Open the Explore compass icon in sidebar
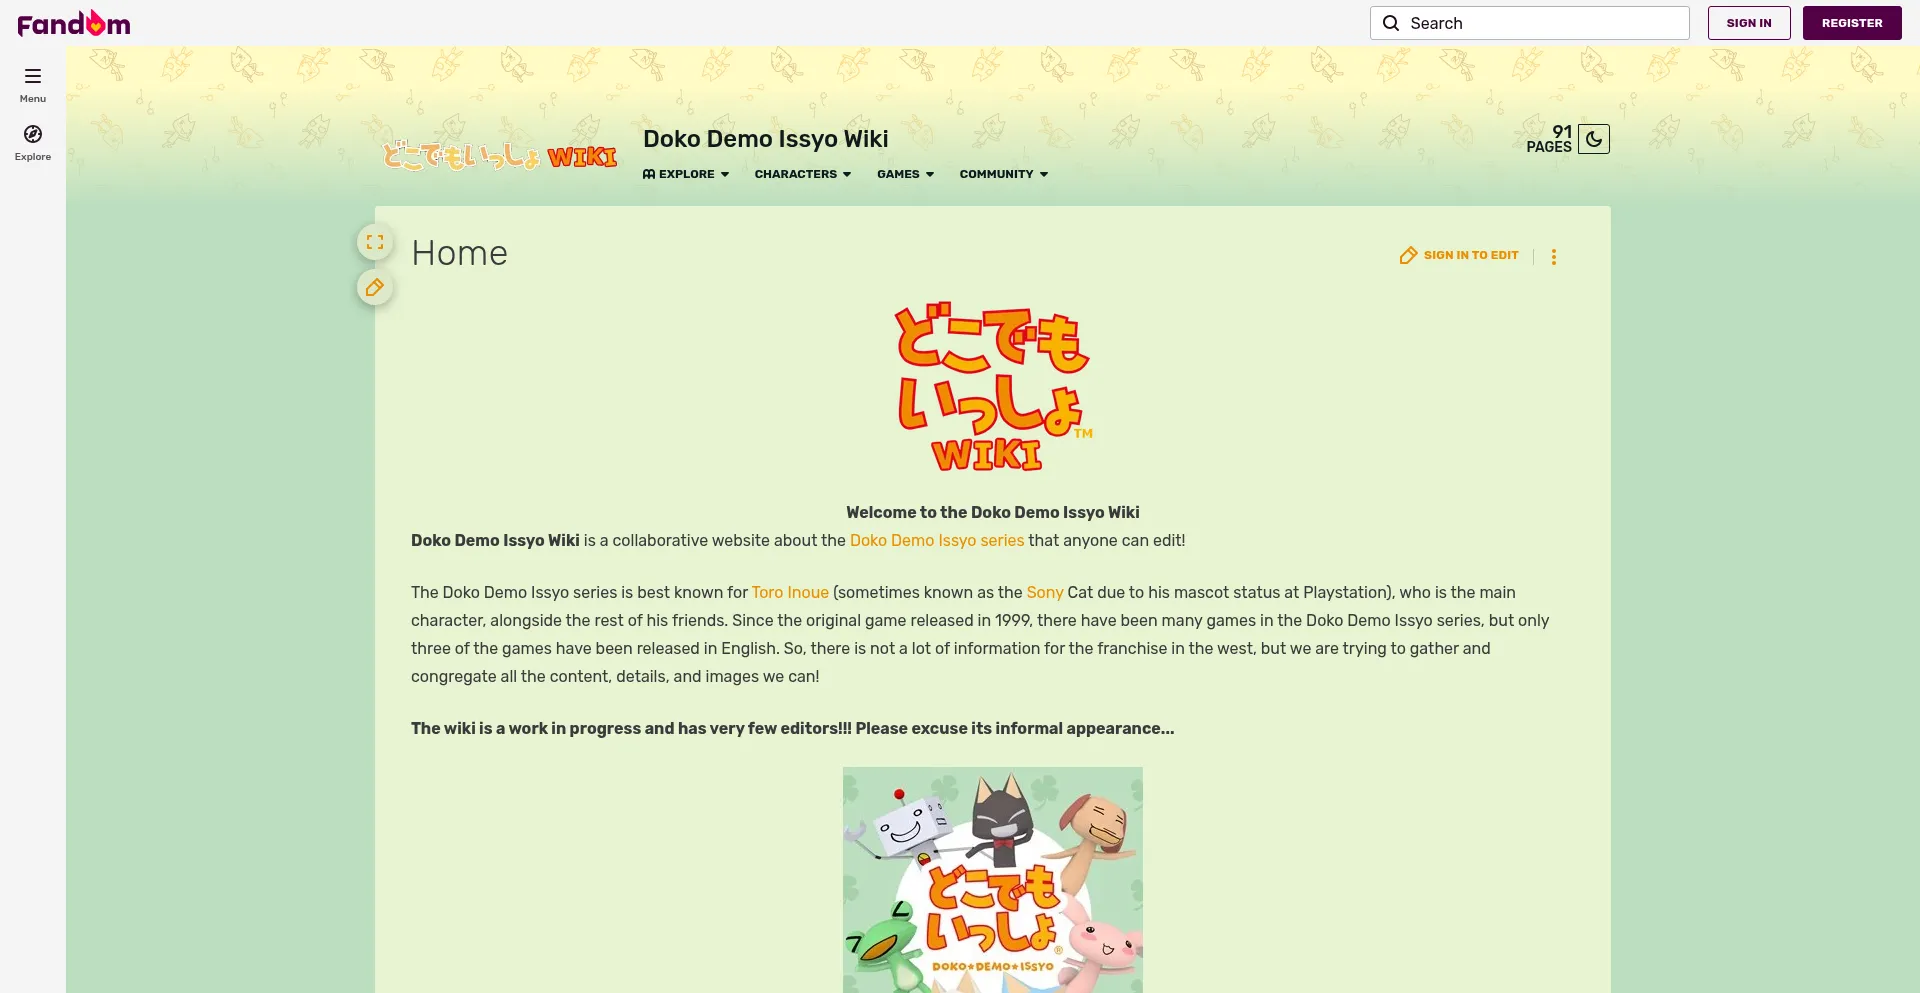1920x993 pixels. (x=33, y=134)
